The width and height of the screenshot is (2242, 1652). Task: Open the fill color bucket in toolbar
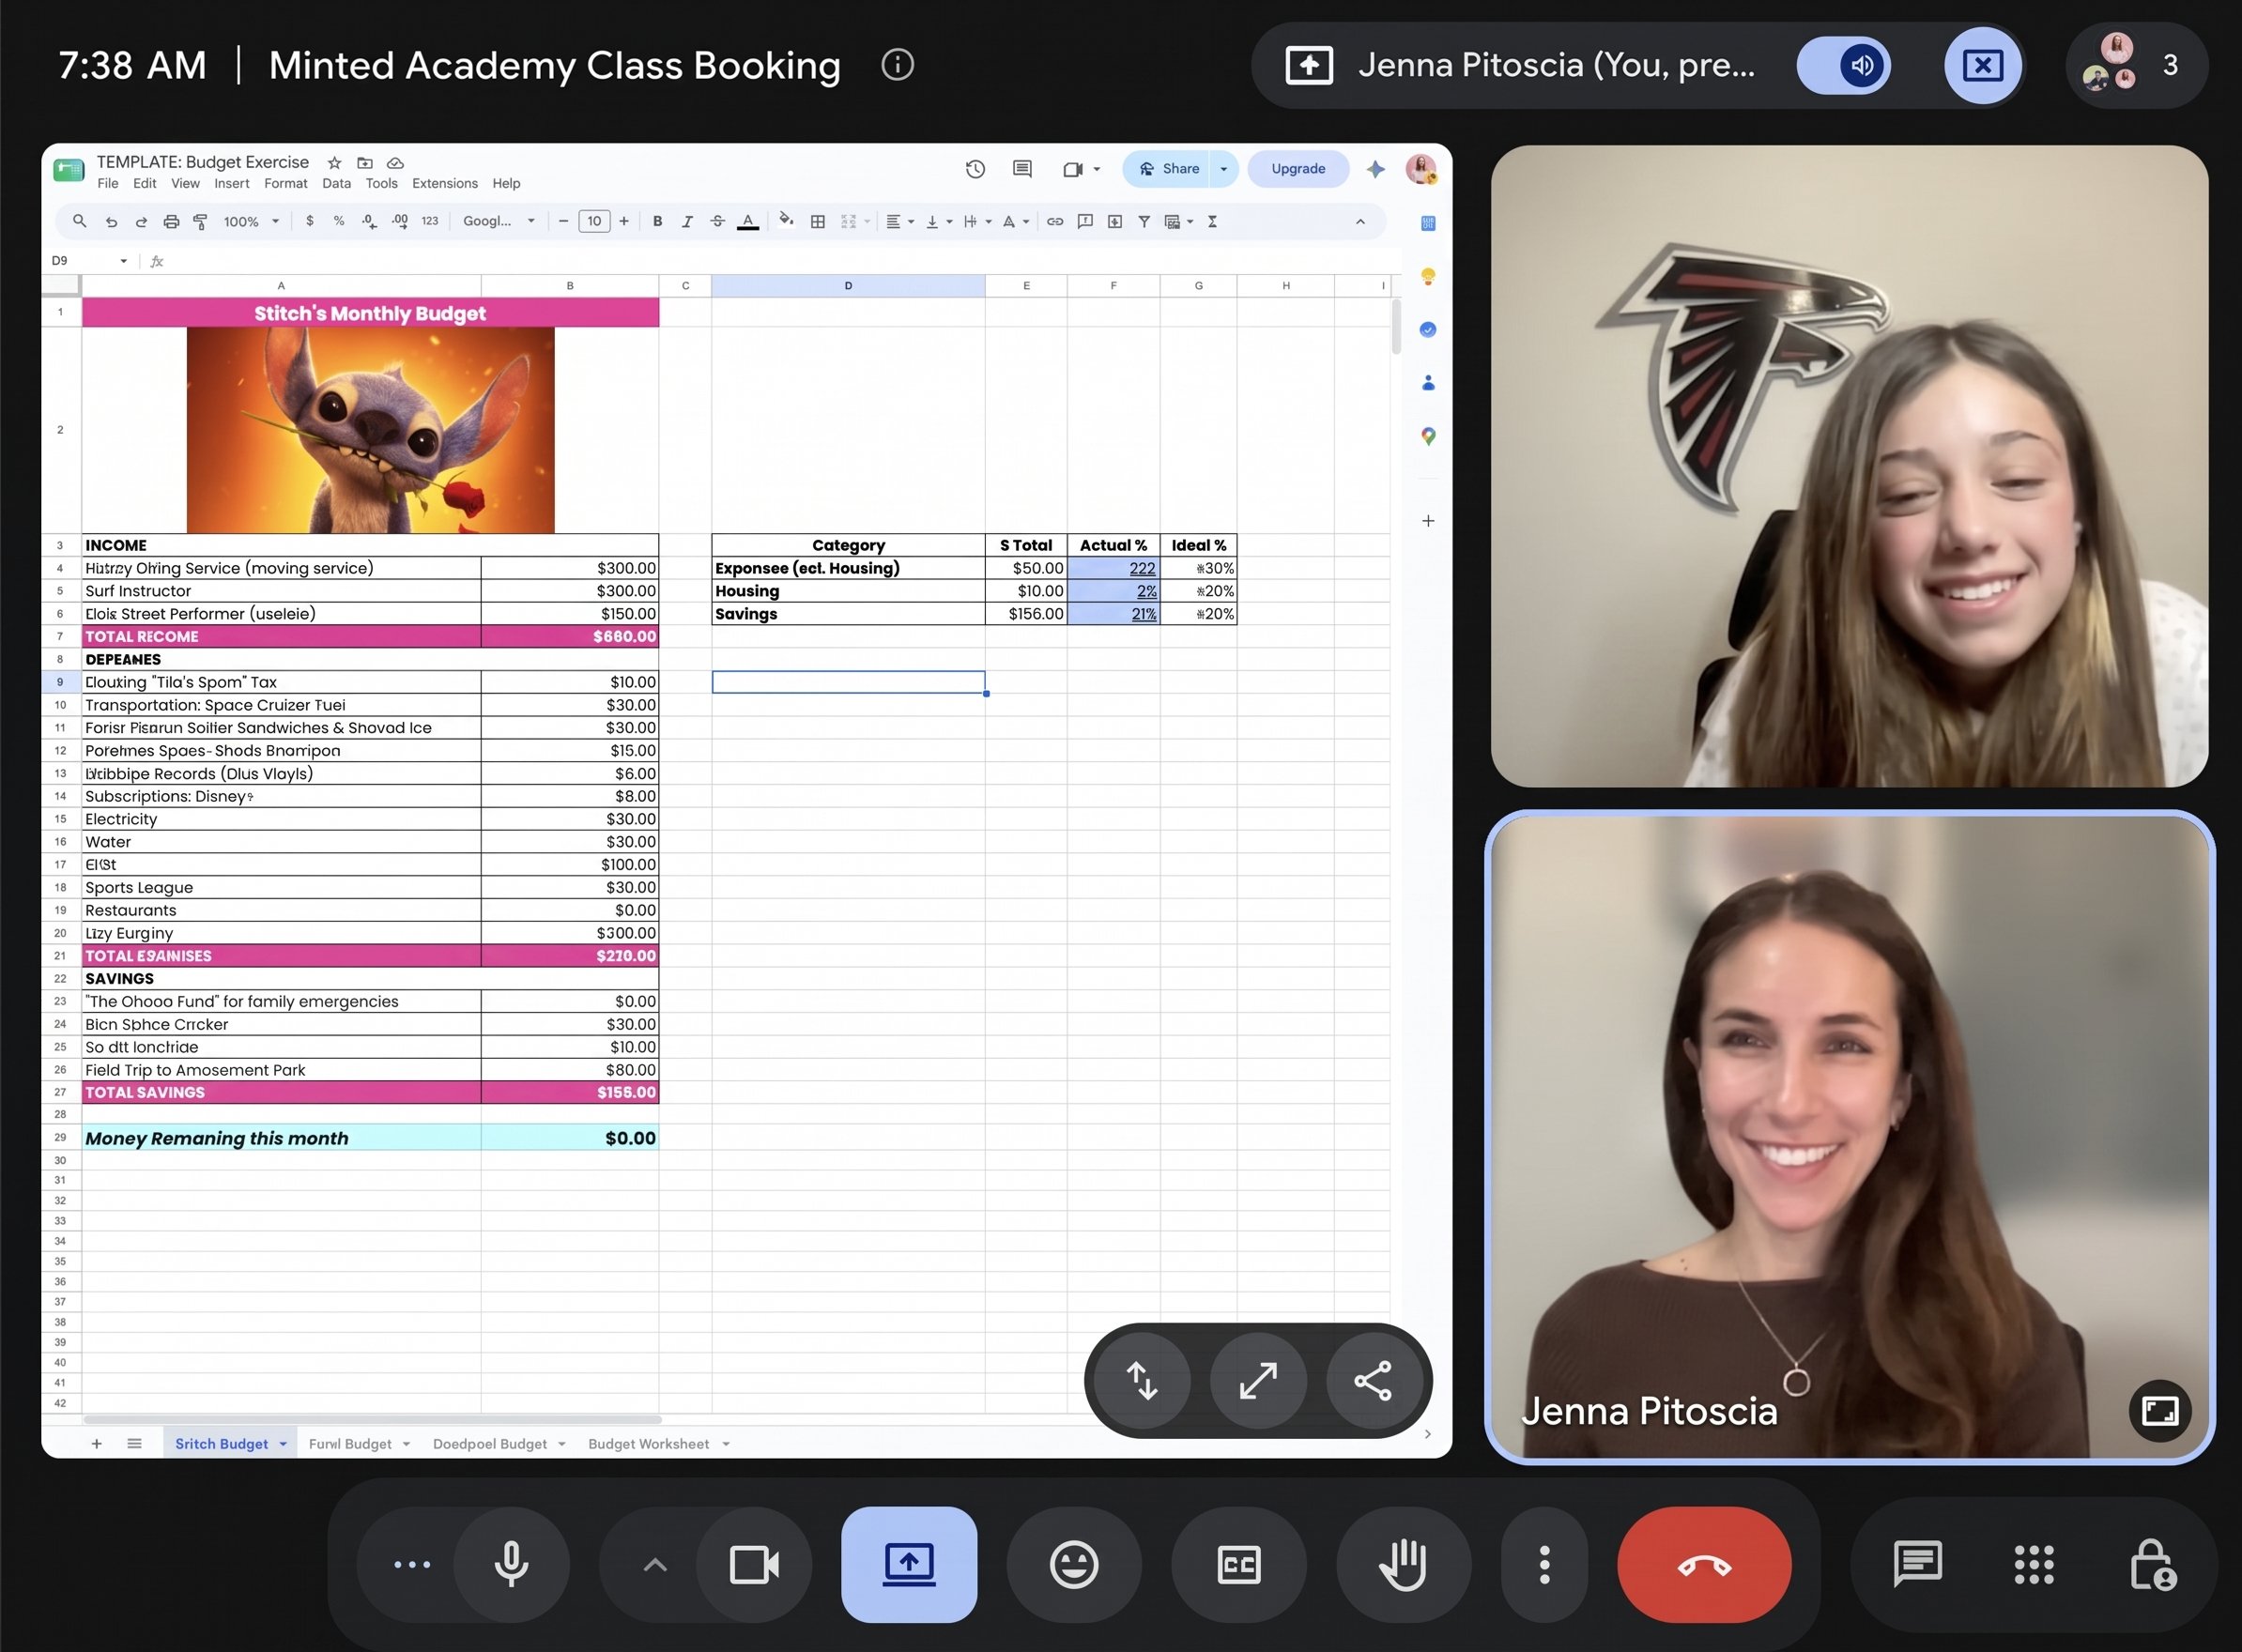pyautogui.click(x=786, y=221)
